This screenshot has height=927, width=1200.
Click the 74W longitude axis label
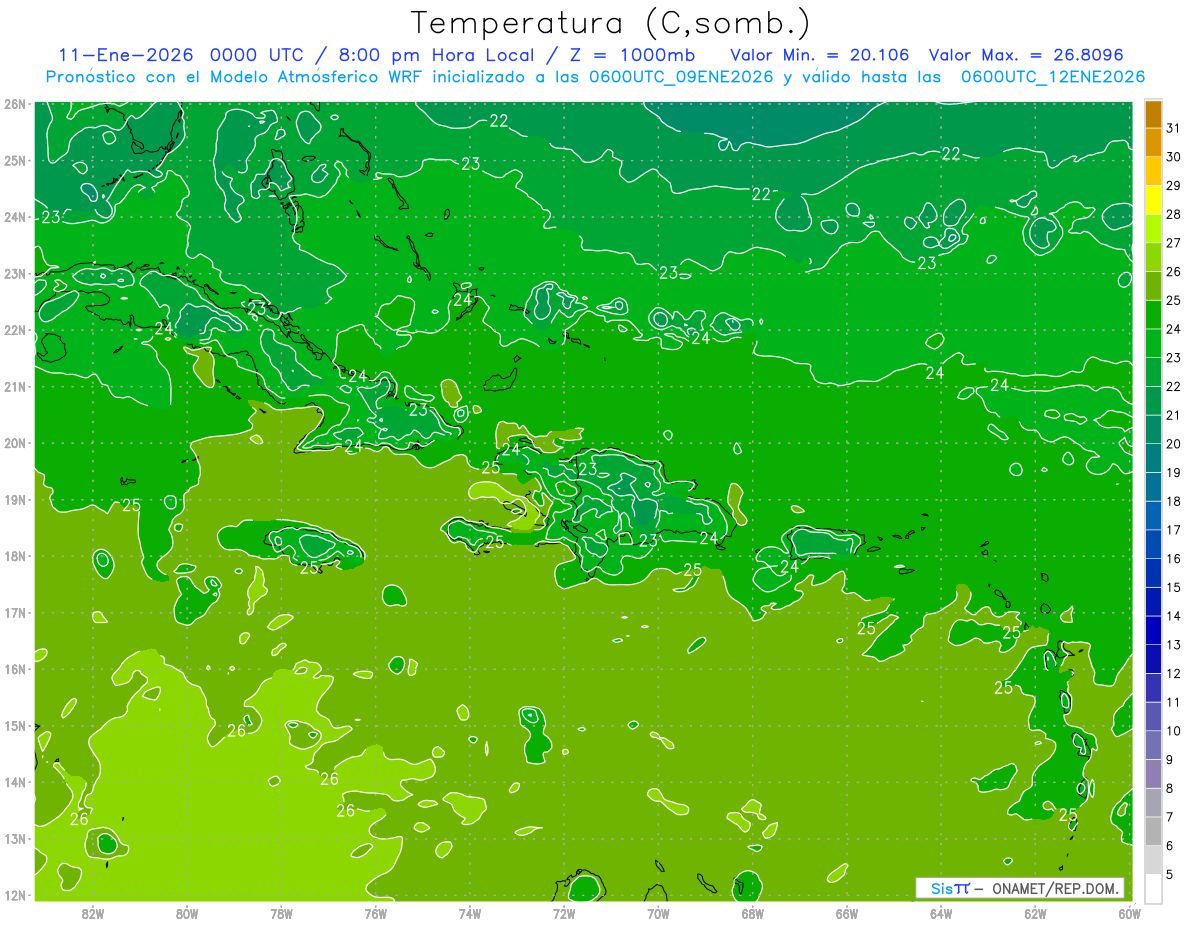(469, 912)
